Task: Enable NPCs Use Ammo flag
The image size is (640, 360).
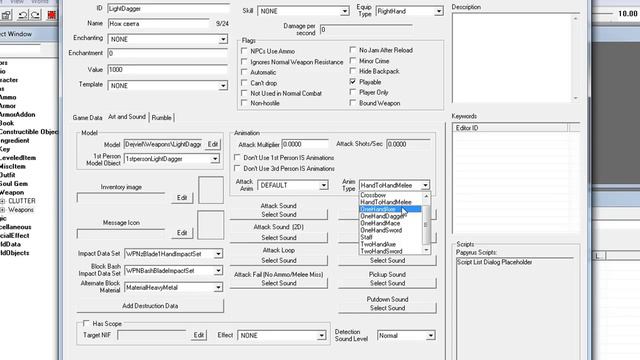Action: point(244,51)
